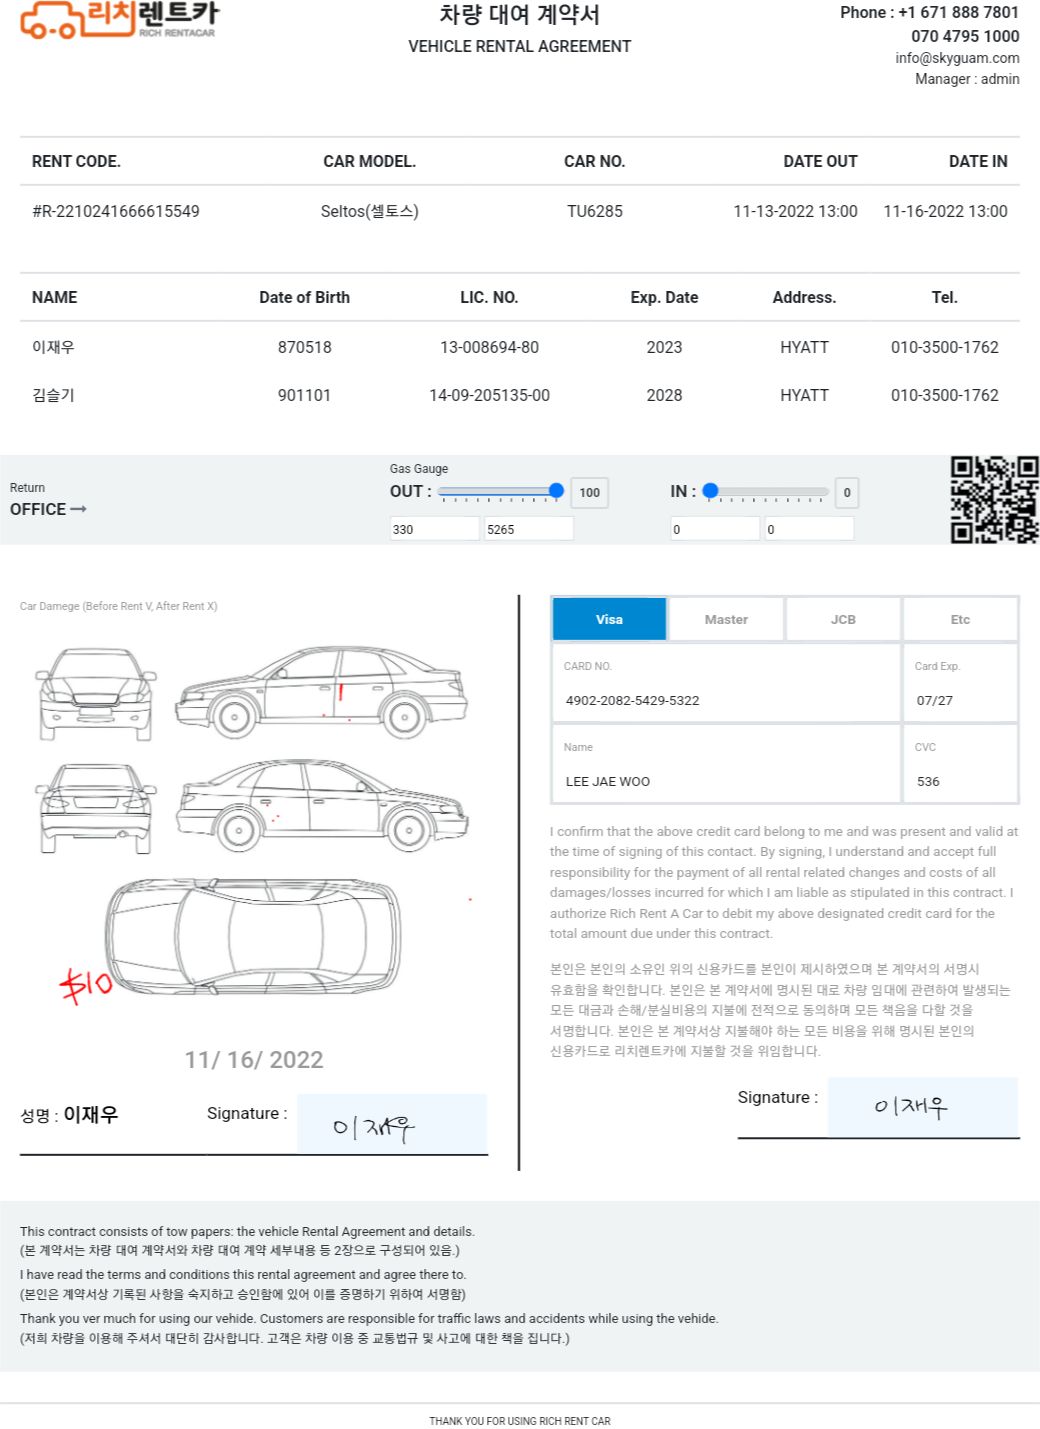Click the cardholder Name field

tap(726, 764)
